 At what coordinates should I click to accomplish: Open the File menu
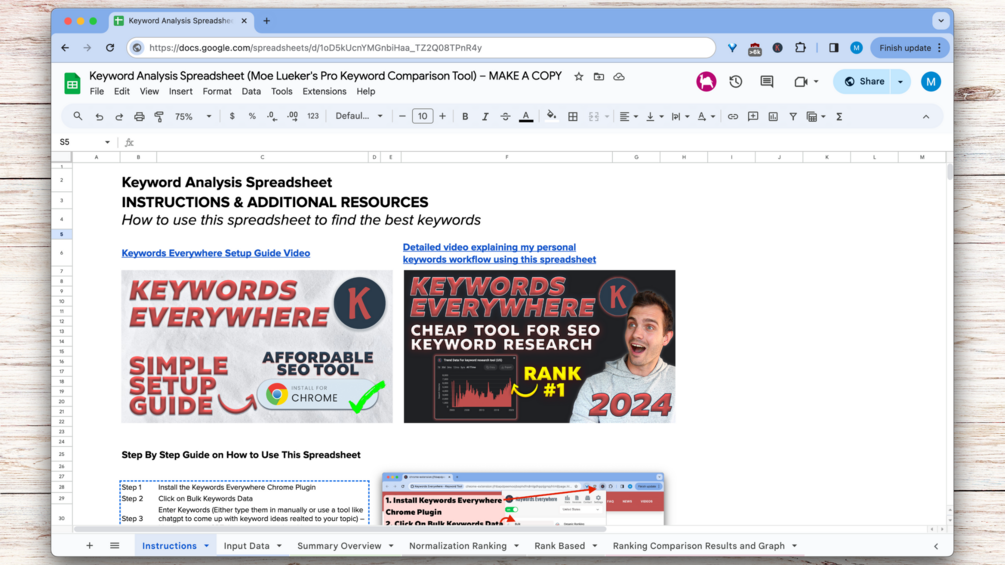97,92
